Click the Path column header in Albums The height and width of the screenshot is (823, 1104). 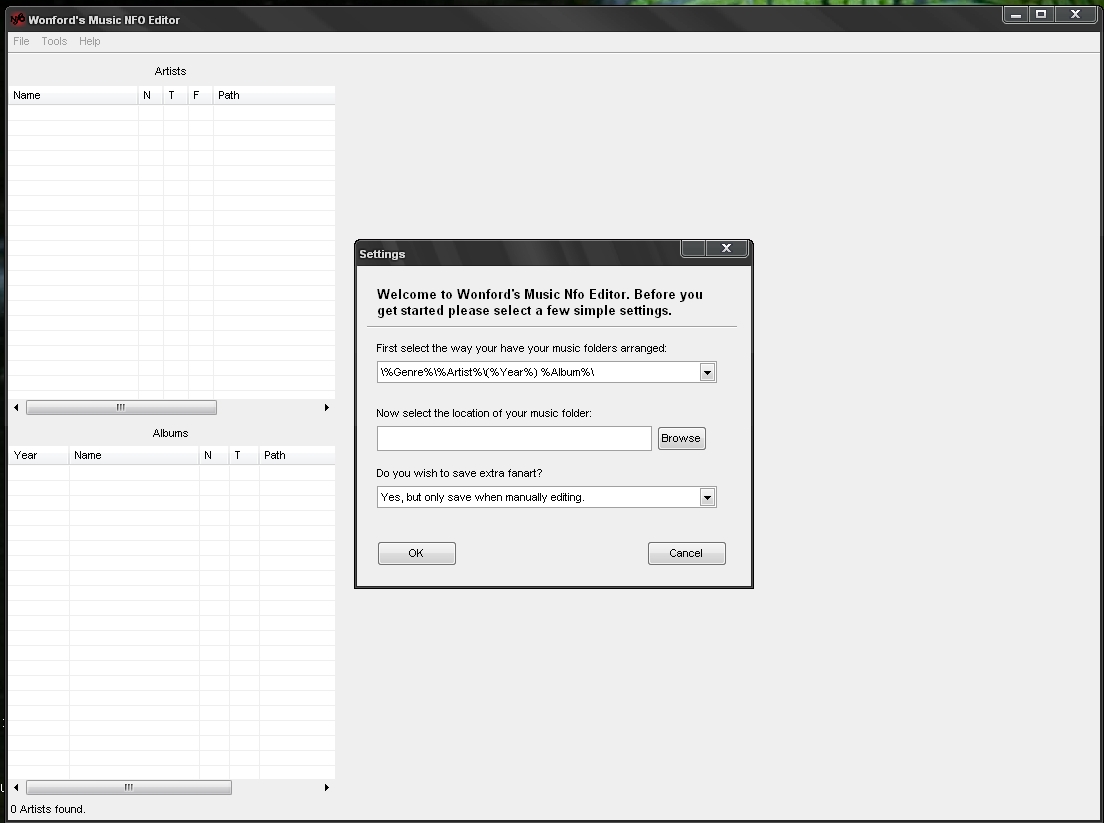coord(297,455)
